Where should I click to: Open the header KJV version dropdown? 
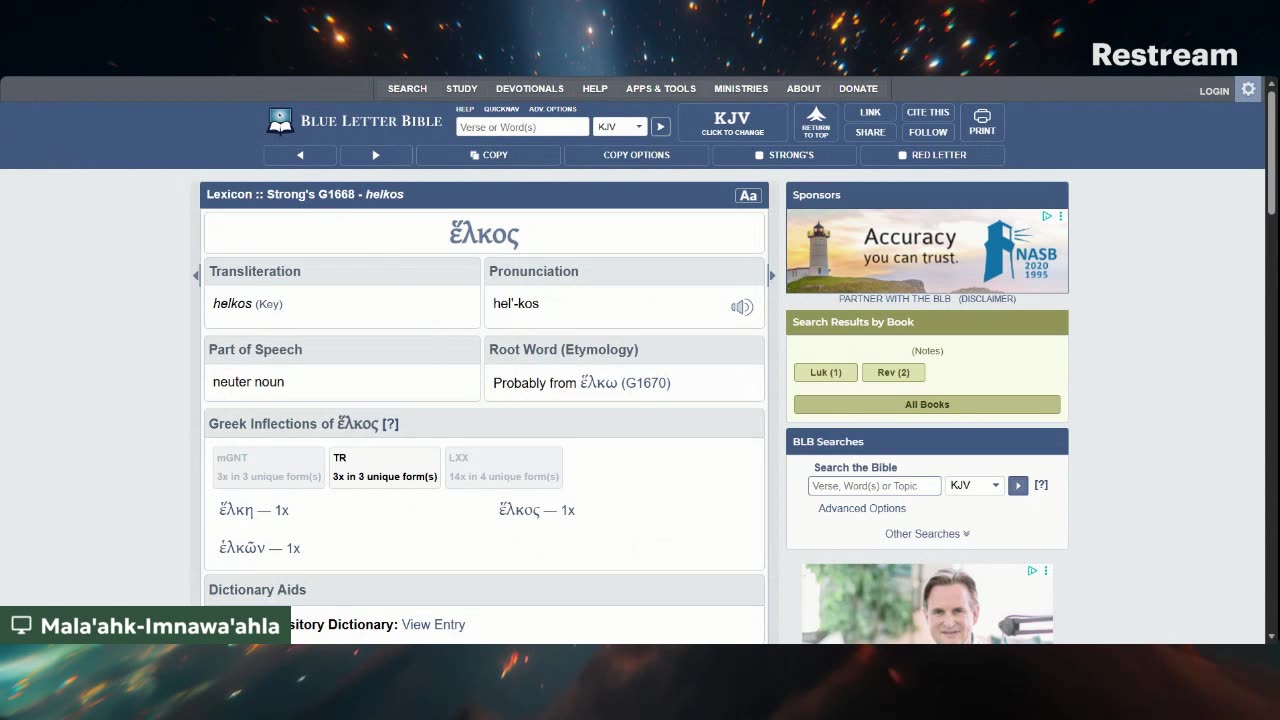pos(620,127)
